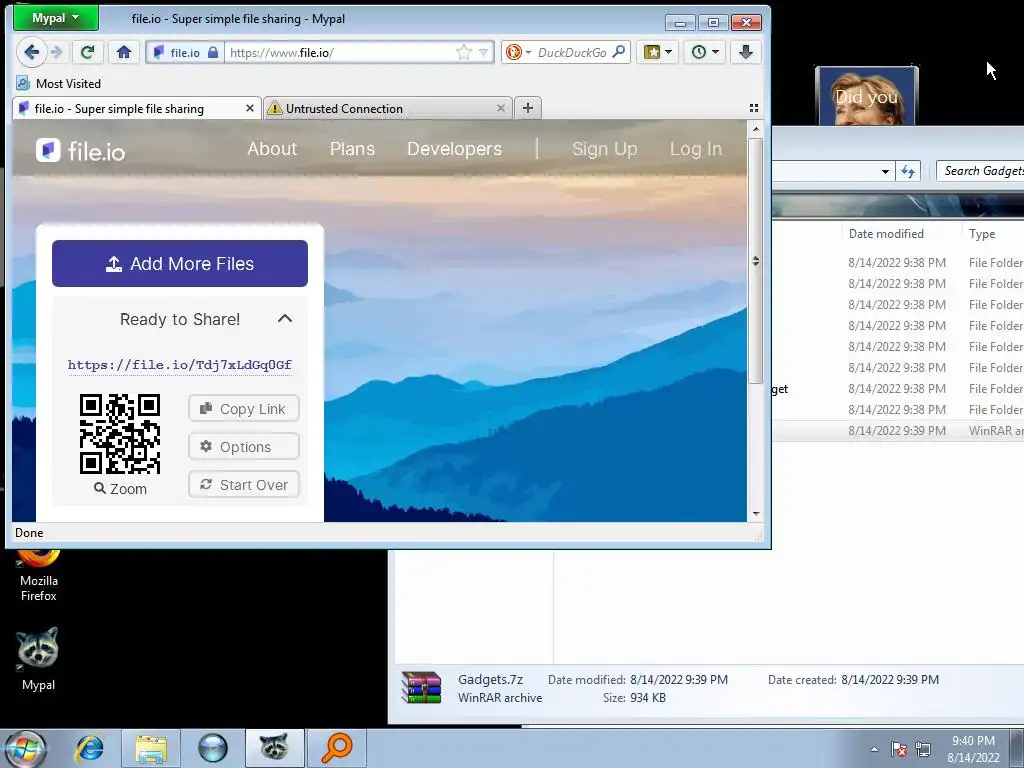
Task: Switch to the Untrusted Connection tab
Action: pos(388,108)
